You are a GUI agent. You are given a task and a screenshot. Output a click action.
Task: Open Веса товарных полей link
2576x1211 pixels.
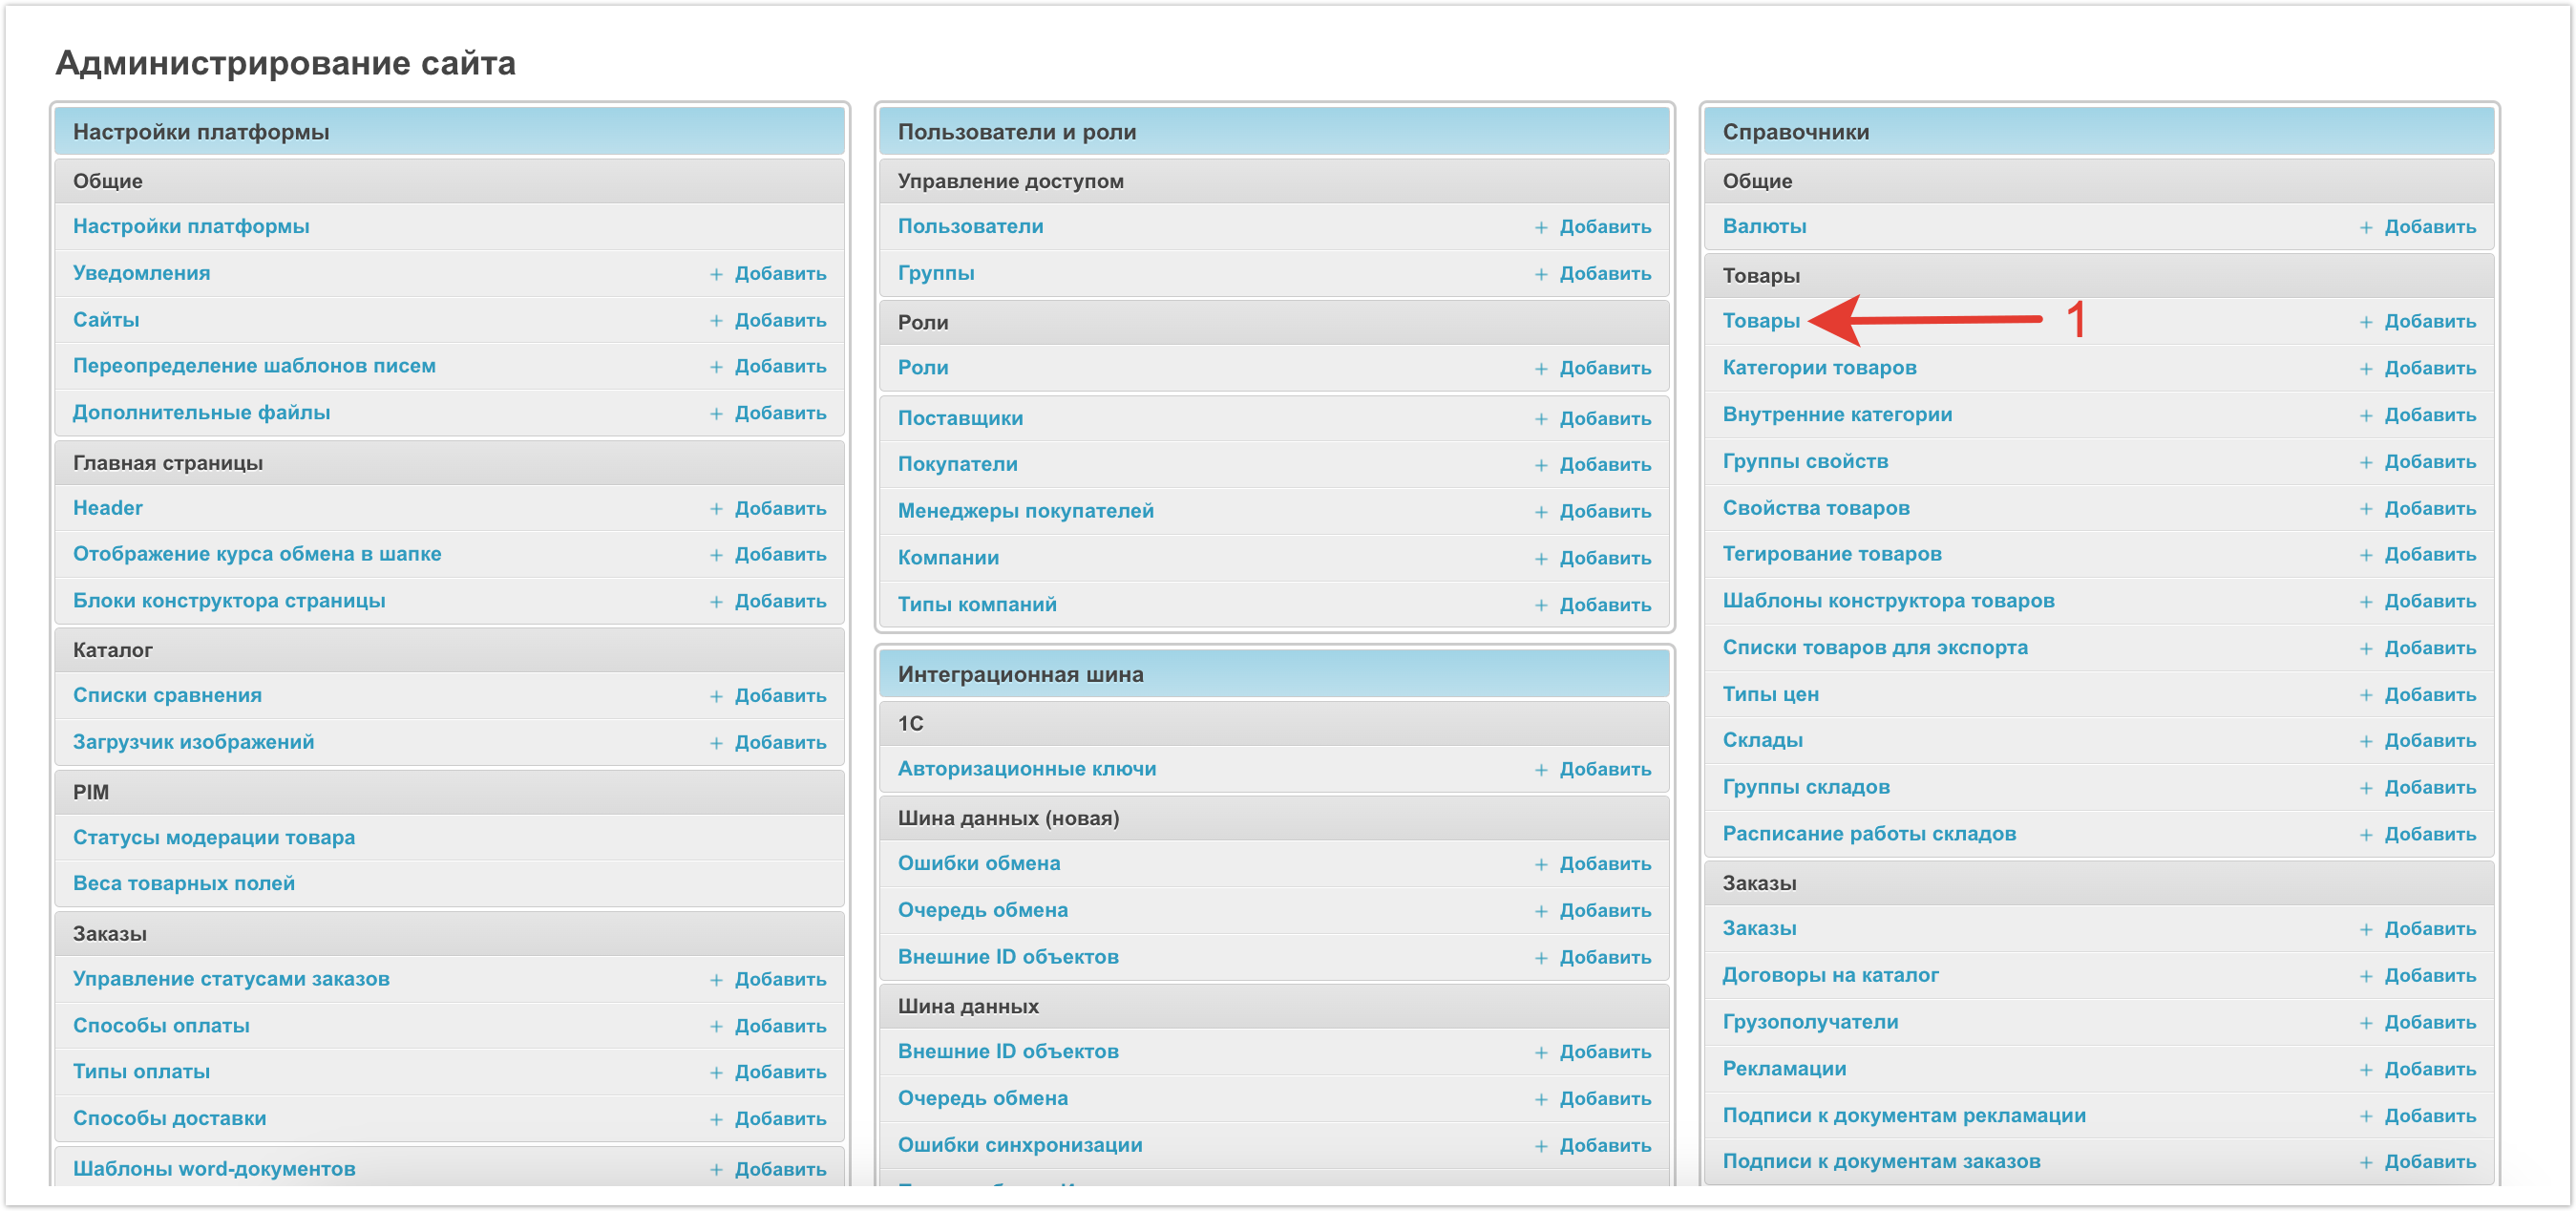183,883
